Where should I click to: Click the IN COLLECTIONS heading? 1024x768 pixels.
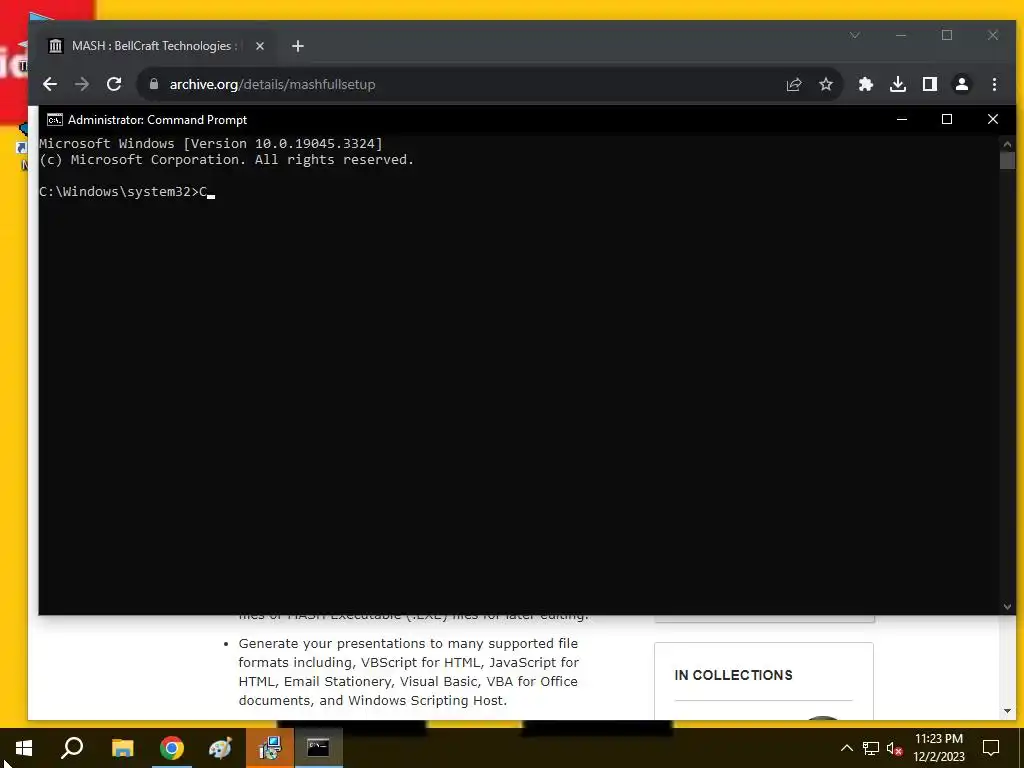pos(733,675)
